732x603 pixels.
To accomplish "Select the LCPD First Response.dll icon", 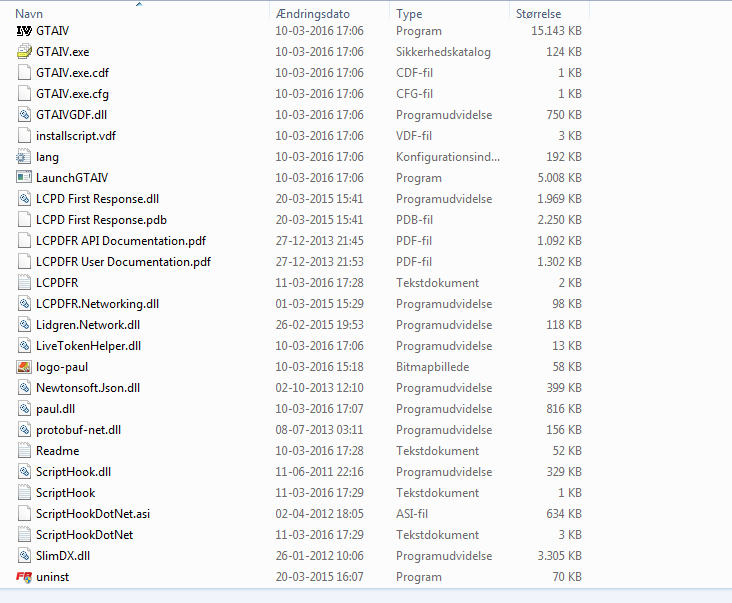I will coord(24,199).
